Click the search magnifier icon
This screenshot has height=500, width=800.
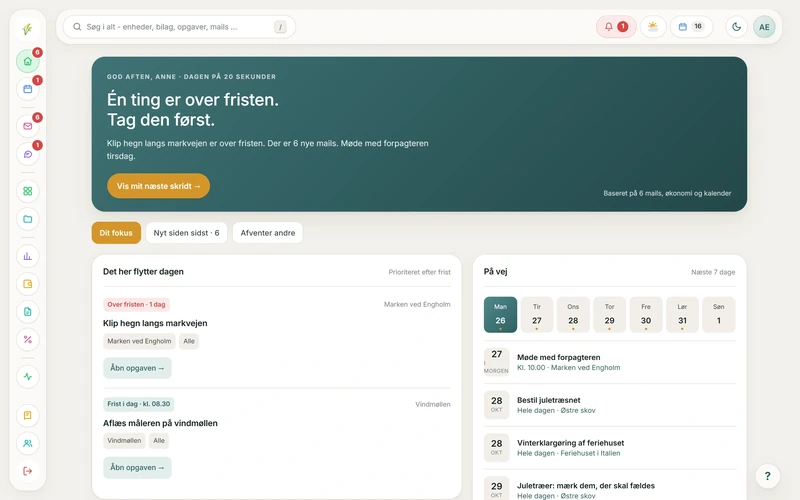pos(77,27)
